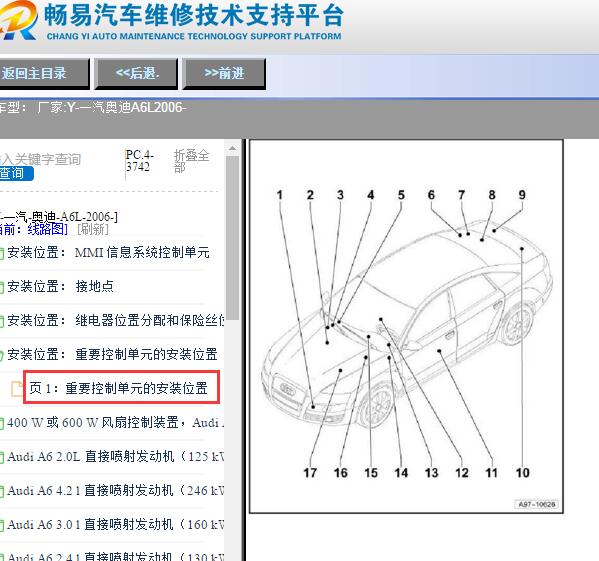This screenshot has height=561, width=599.
Task: Select 页 1: 重要控制单元的安装位置 page
Action: click(118, 388)
